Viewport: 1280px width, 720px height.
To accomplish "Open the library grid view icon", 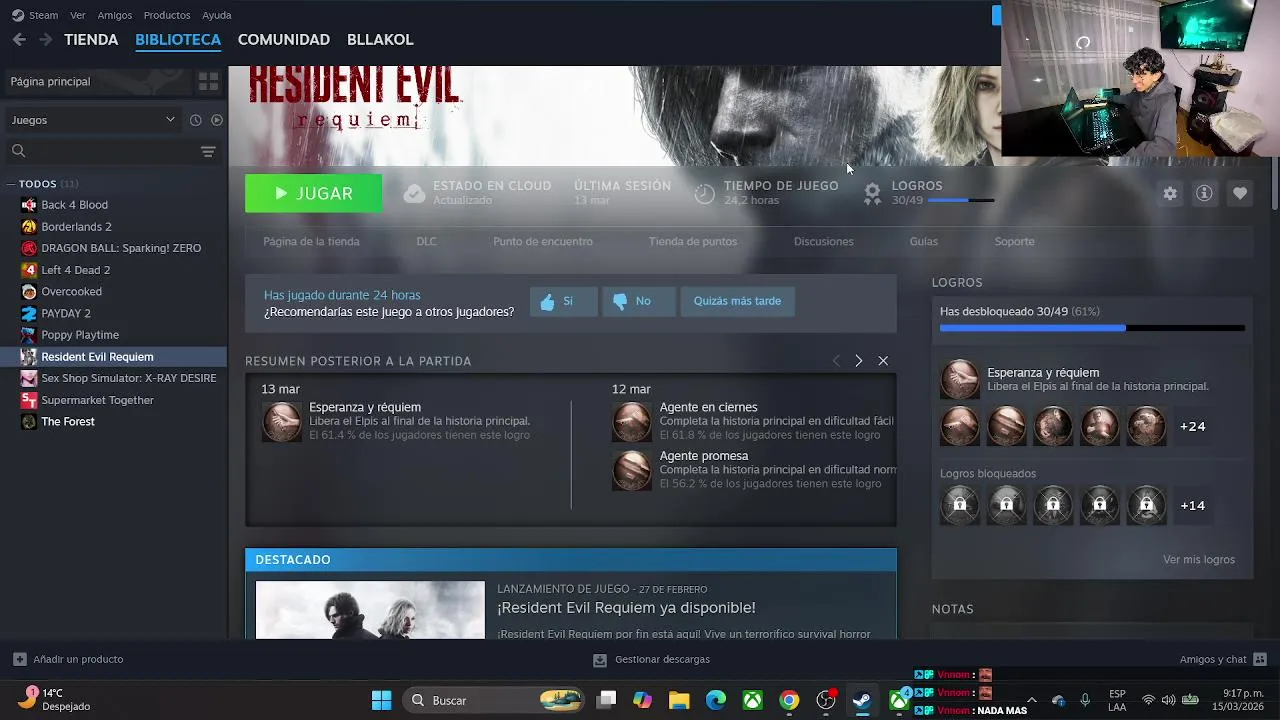I will click(x=208, y=82).
